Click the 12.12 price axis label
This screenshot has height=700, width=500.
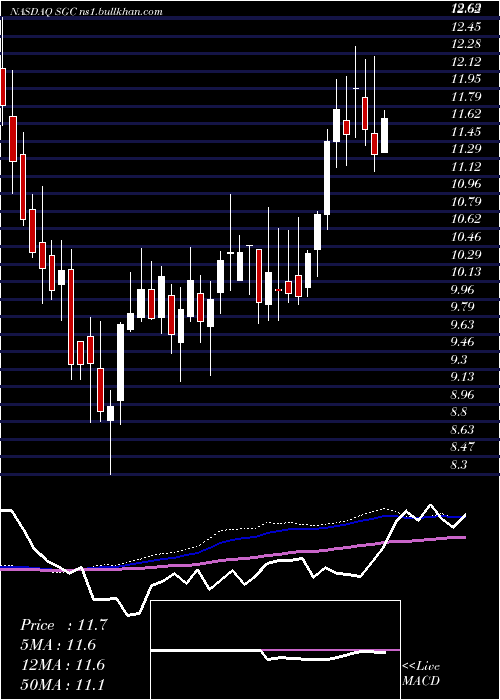pyautogui.click(x=466, y=62)
